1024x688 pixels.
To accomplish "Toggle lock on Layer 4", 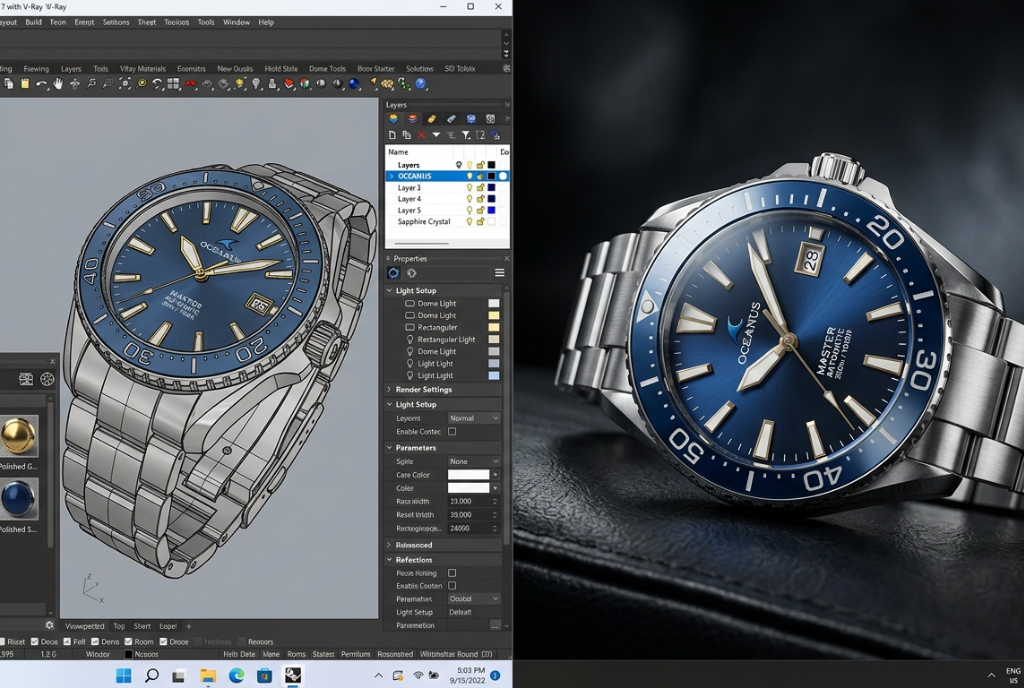I will point(480,198).
